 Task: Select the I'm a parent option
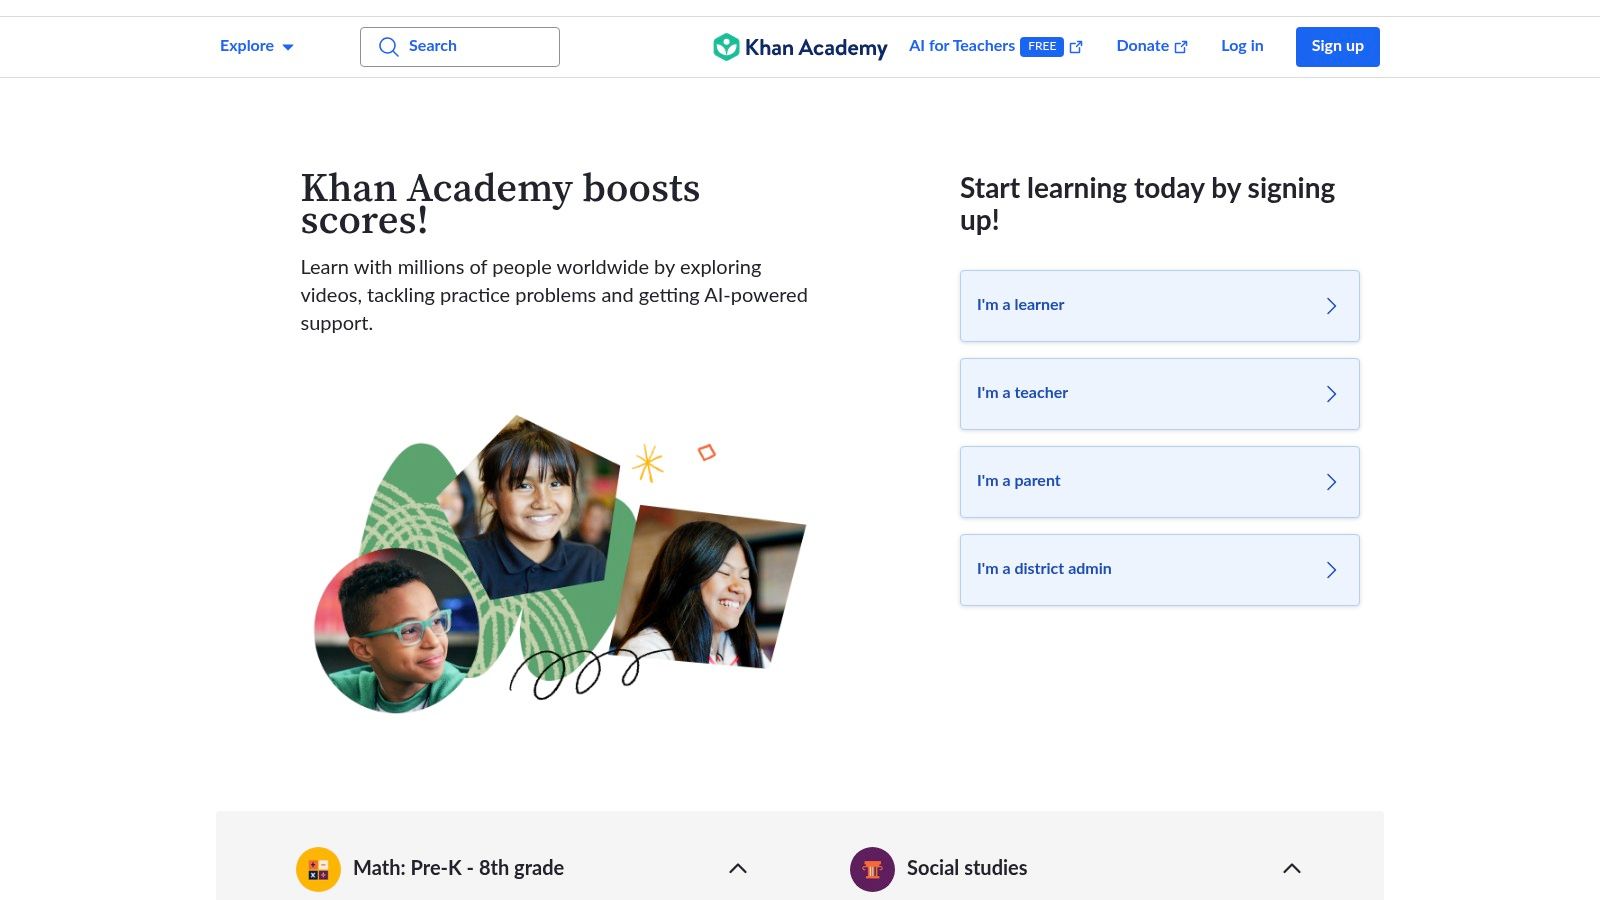point(1159,481)
